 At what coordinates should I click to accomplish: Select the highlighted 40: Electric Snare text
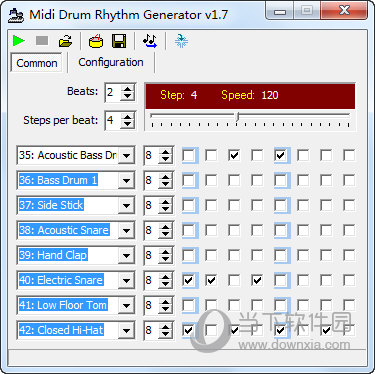coord(61,280)
